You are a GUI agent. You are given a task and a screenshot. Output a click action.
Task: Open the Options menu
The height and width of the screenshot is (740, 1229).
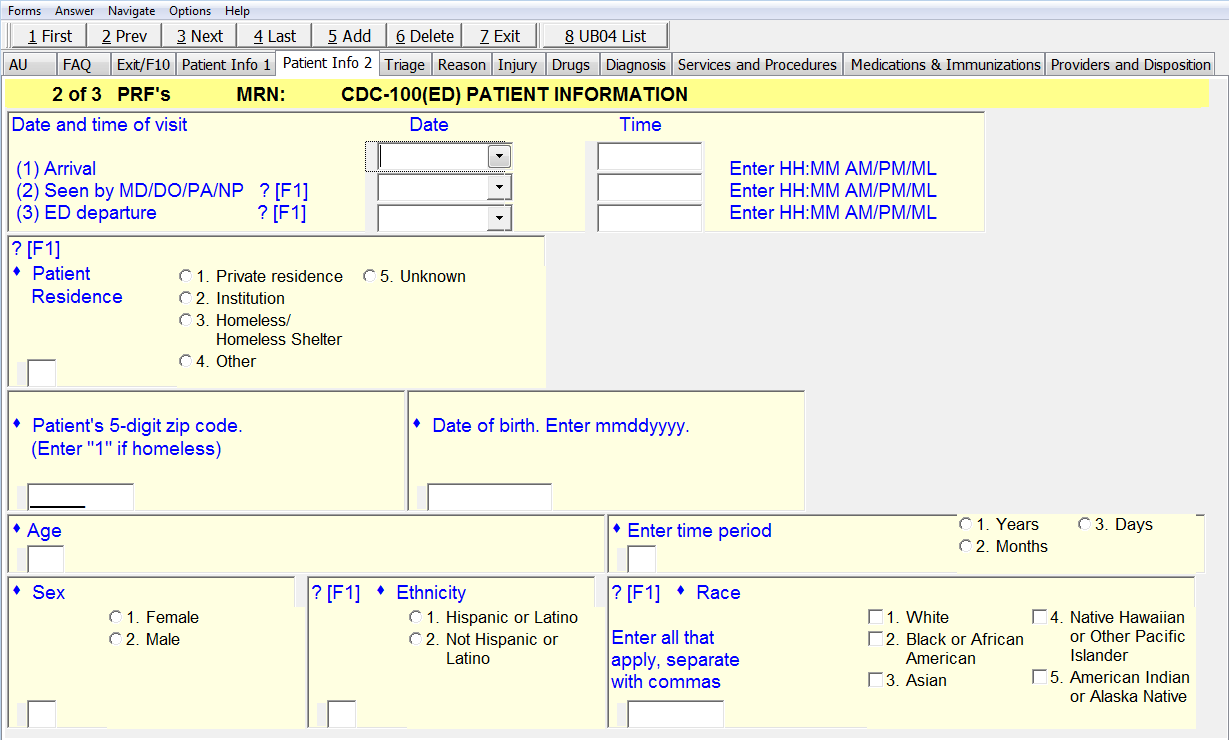coord(190,11)
